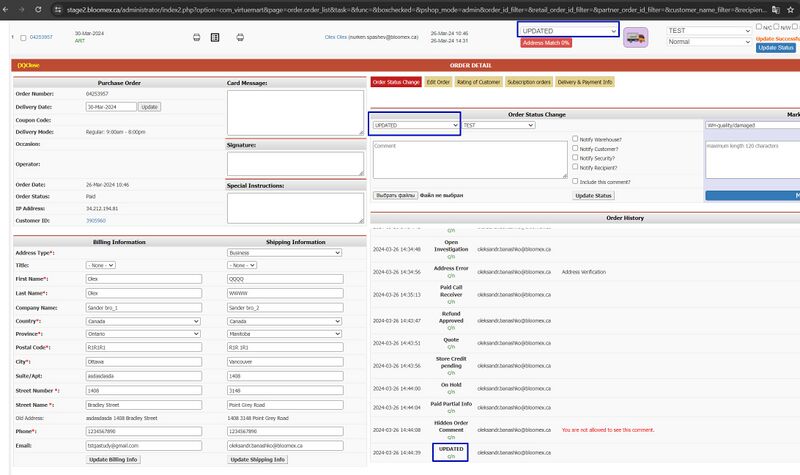Open the order list sheet icon

pyautogui.click(x=215, y=37)
